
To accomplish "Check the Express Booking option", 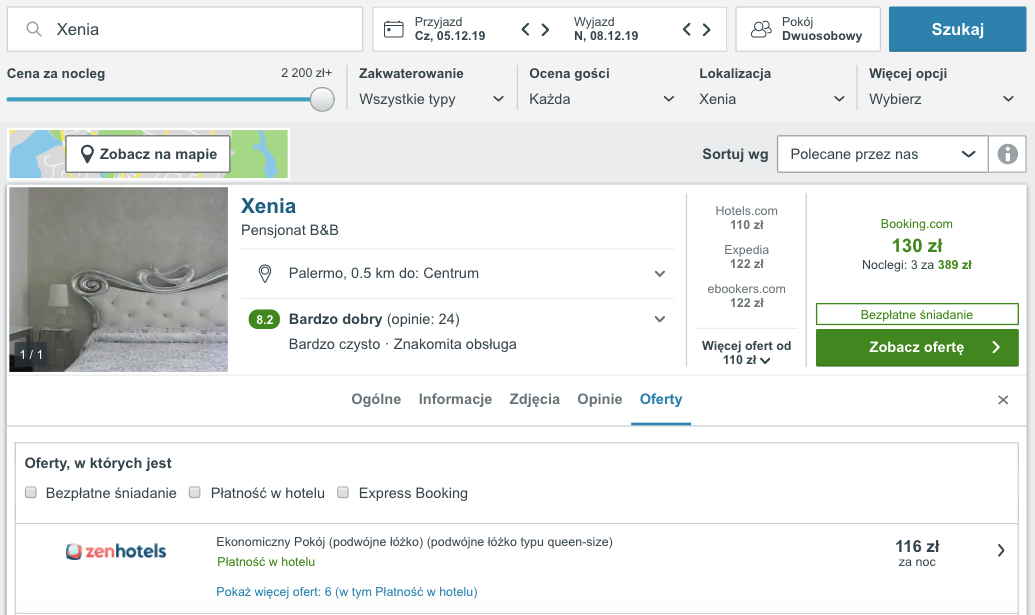I will 343,492.
